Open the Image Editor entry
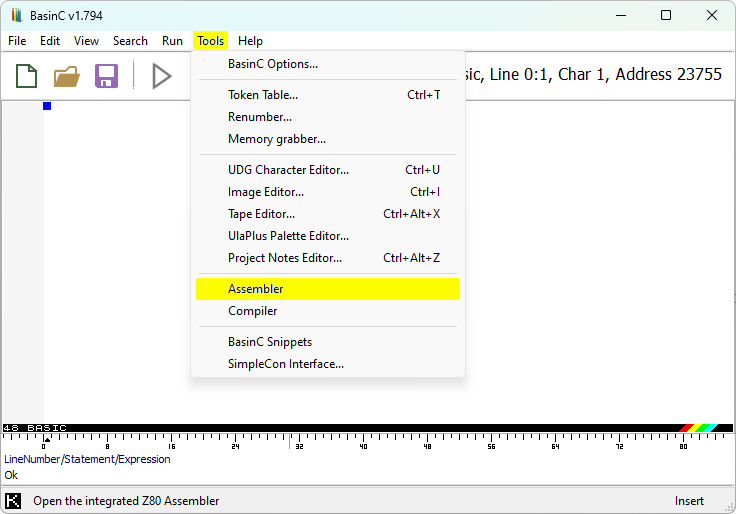The width and height of the screenshot is (736, 514). click(266, 192)
